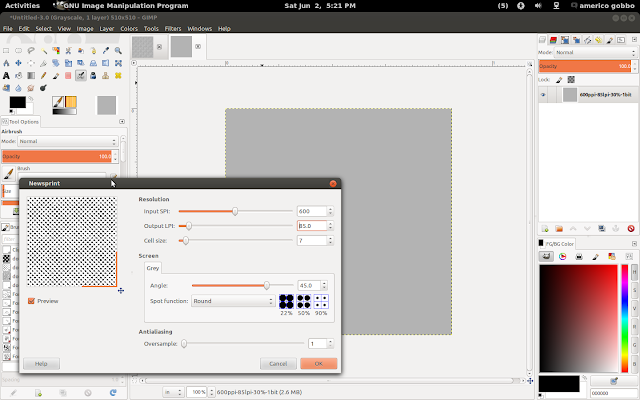Viewport: 640px width, 400px height.
Task: Select the Ellipse Select tool
Action: pos(18,51)
